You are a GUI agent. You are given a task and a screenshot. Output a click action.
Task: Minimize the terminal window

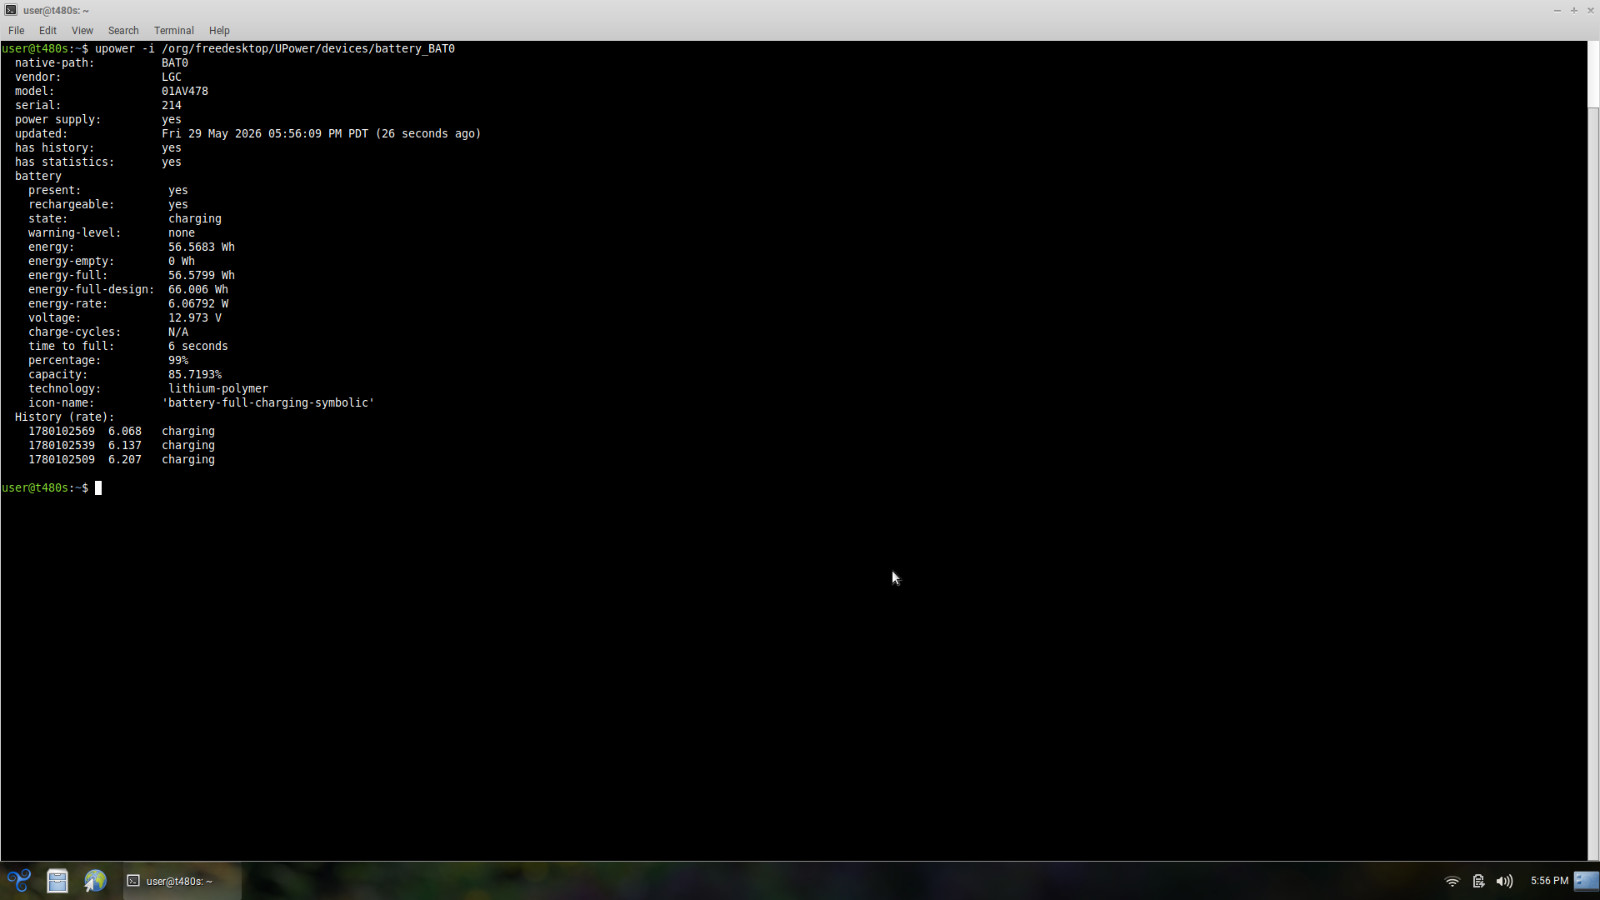[1557, 10]
